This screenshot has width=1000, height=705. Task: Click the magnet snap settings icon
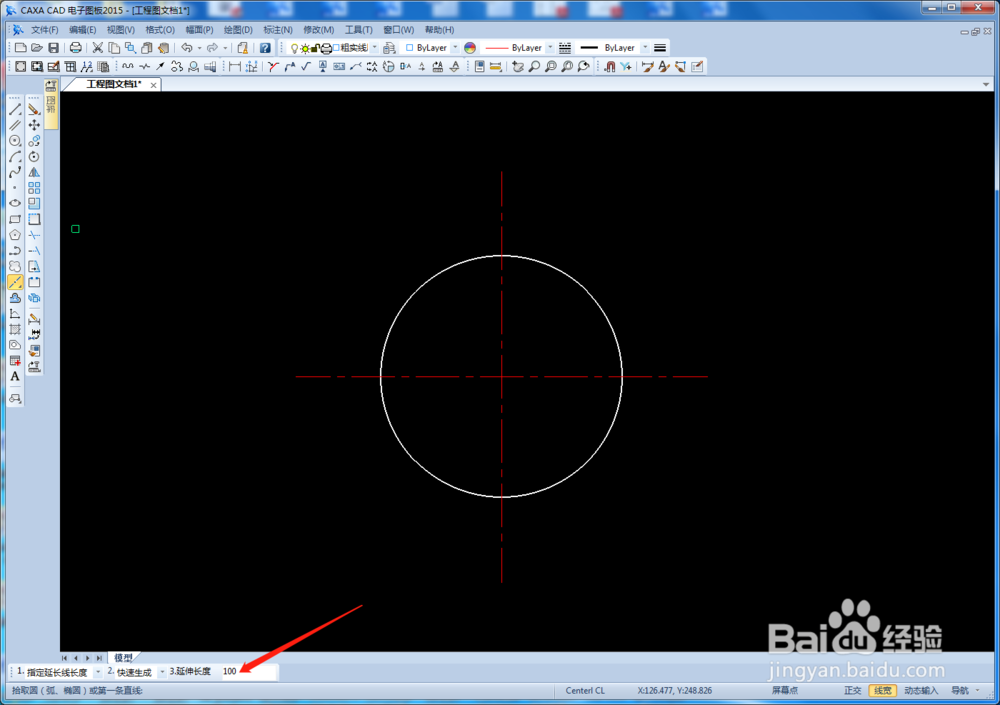[x=610, y=66]
